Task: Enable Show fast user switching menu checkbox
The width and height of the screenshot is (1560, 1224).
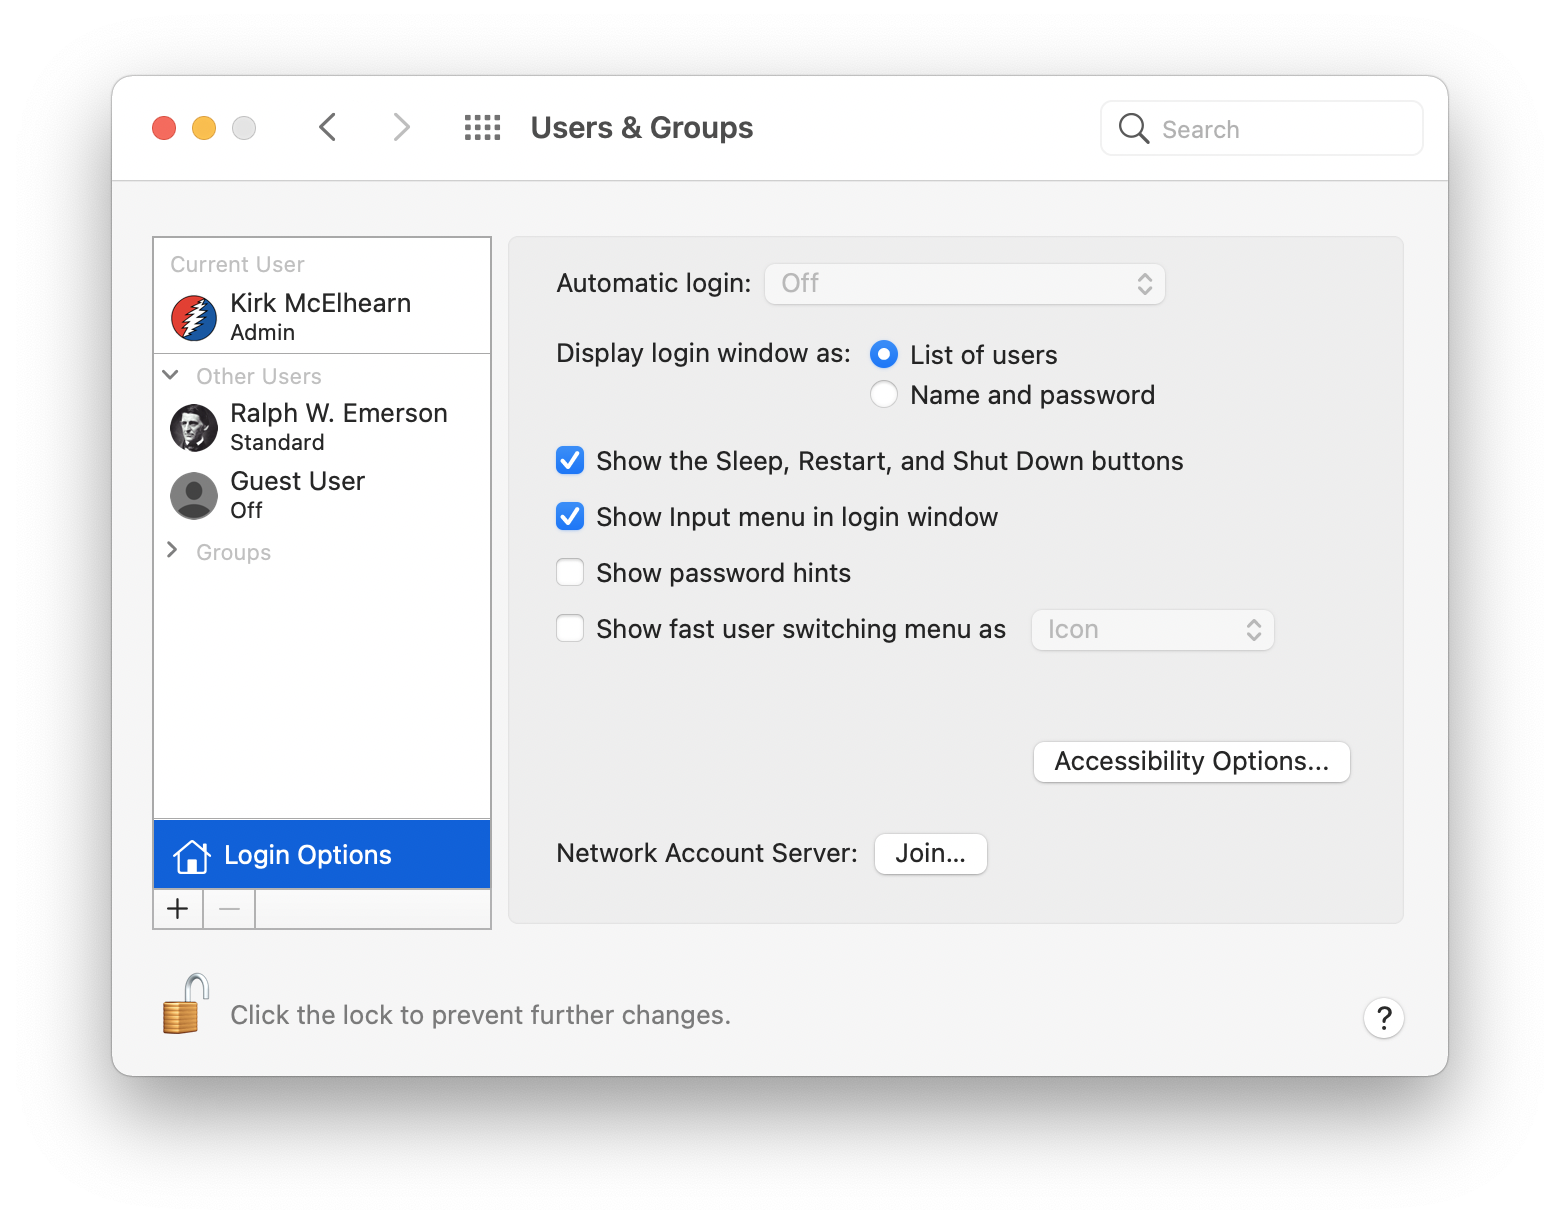Action: click(570, 628)
